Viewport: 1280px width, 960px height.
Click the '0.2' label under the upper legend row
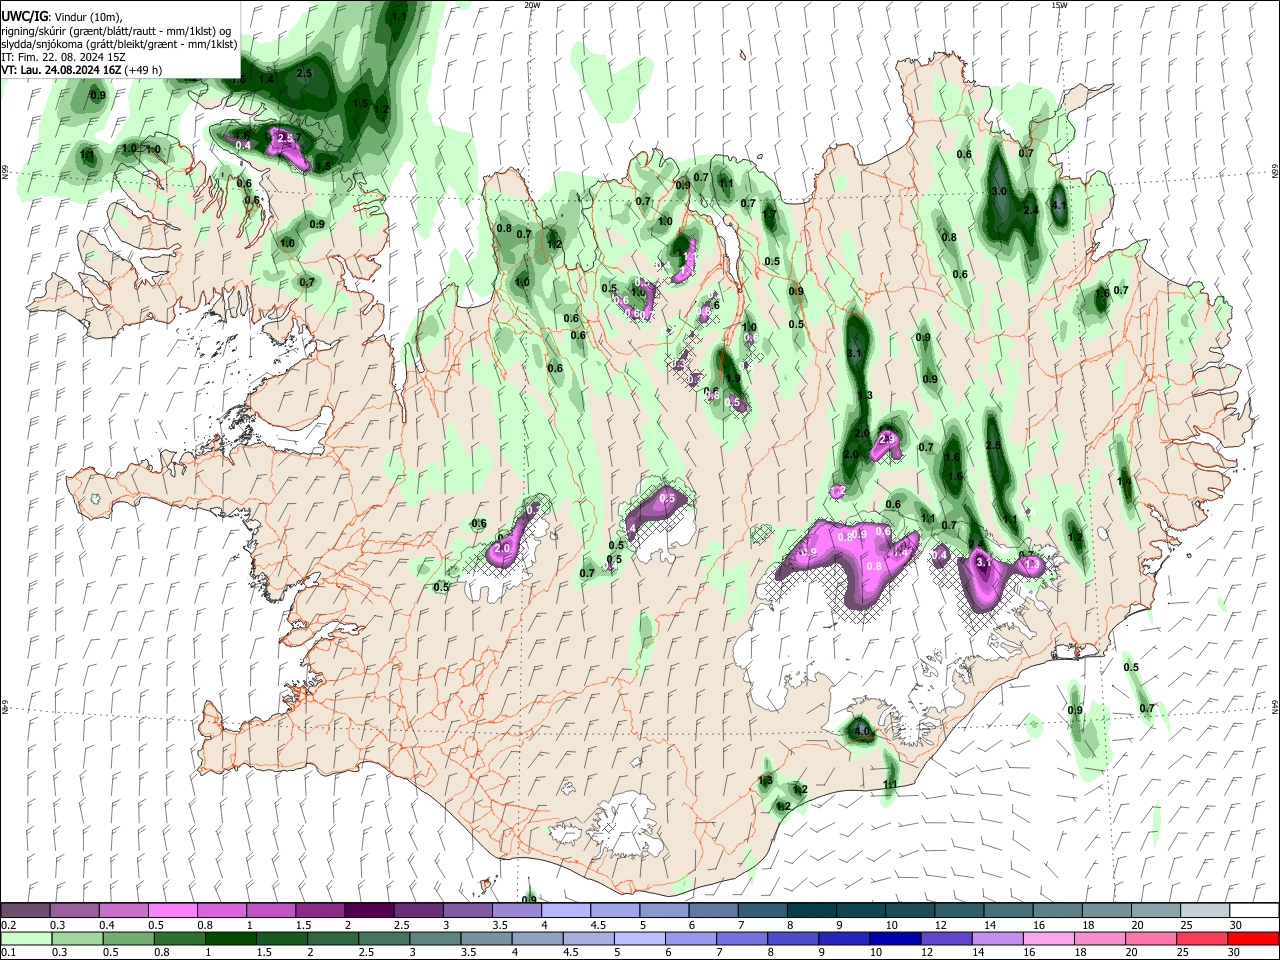(8, 925)
